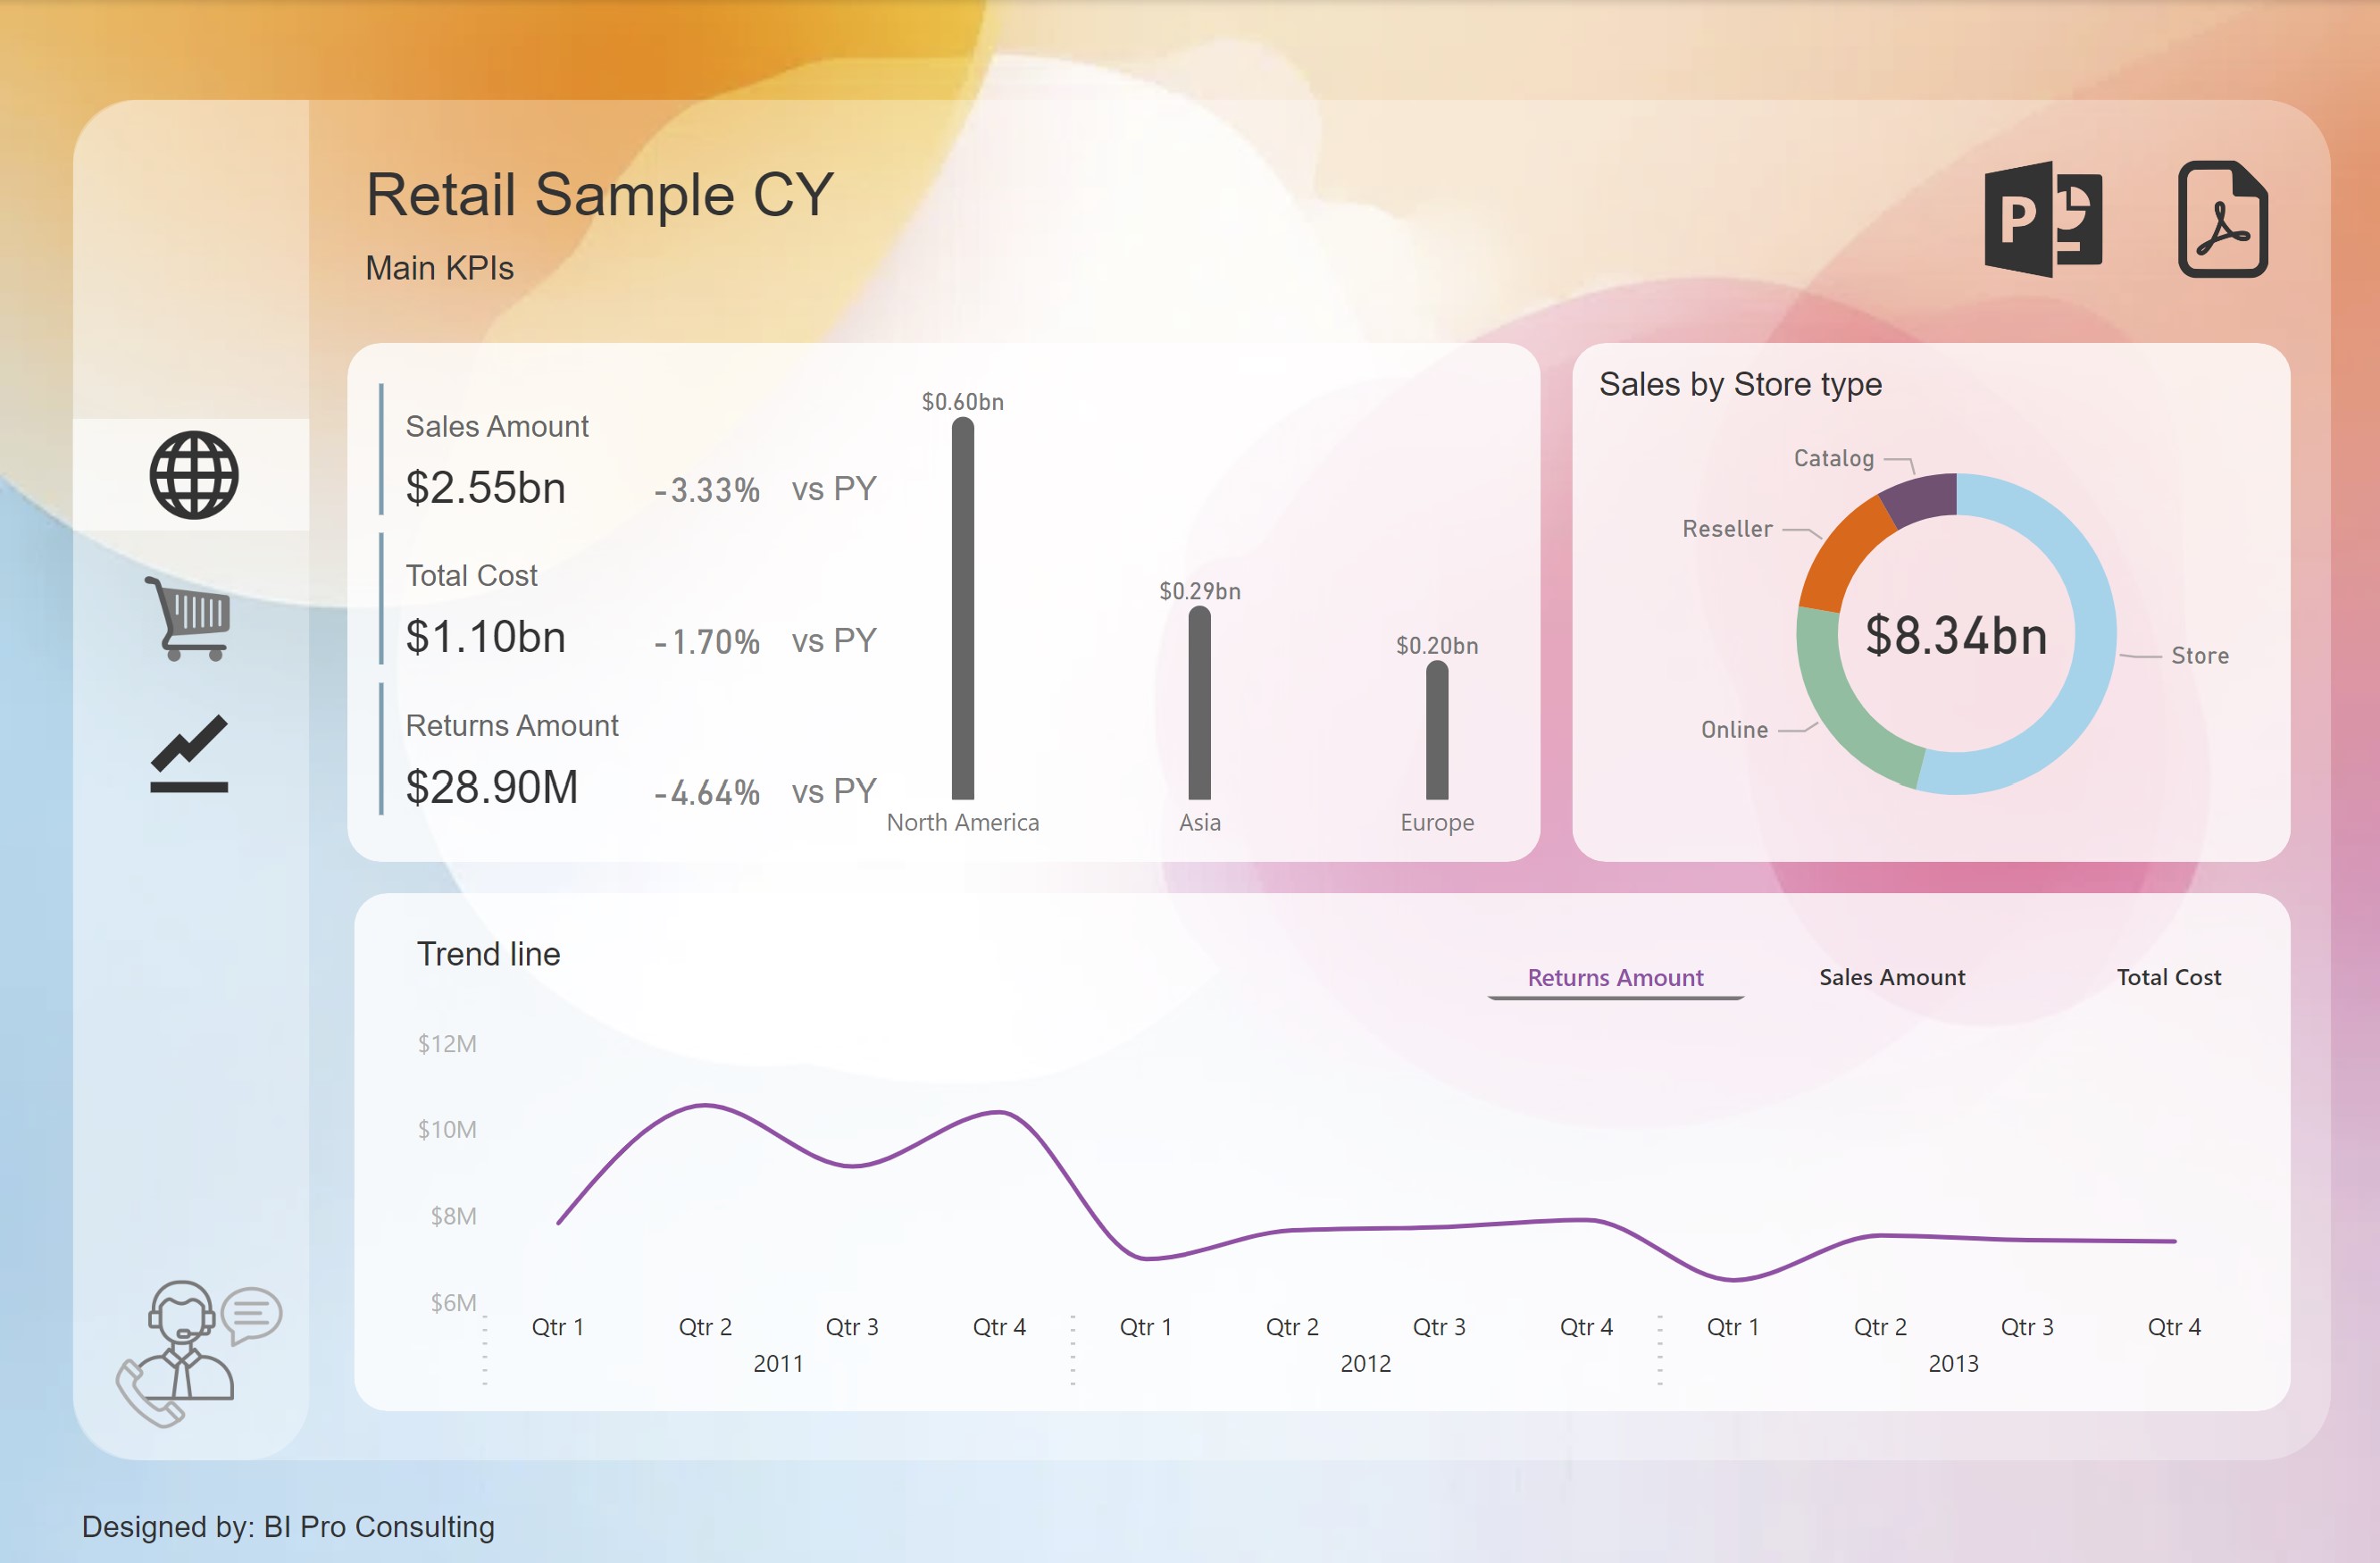Select the Europe bar
This screenshot has height=1563, width=2380.
coord(1436,731)
